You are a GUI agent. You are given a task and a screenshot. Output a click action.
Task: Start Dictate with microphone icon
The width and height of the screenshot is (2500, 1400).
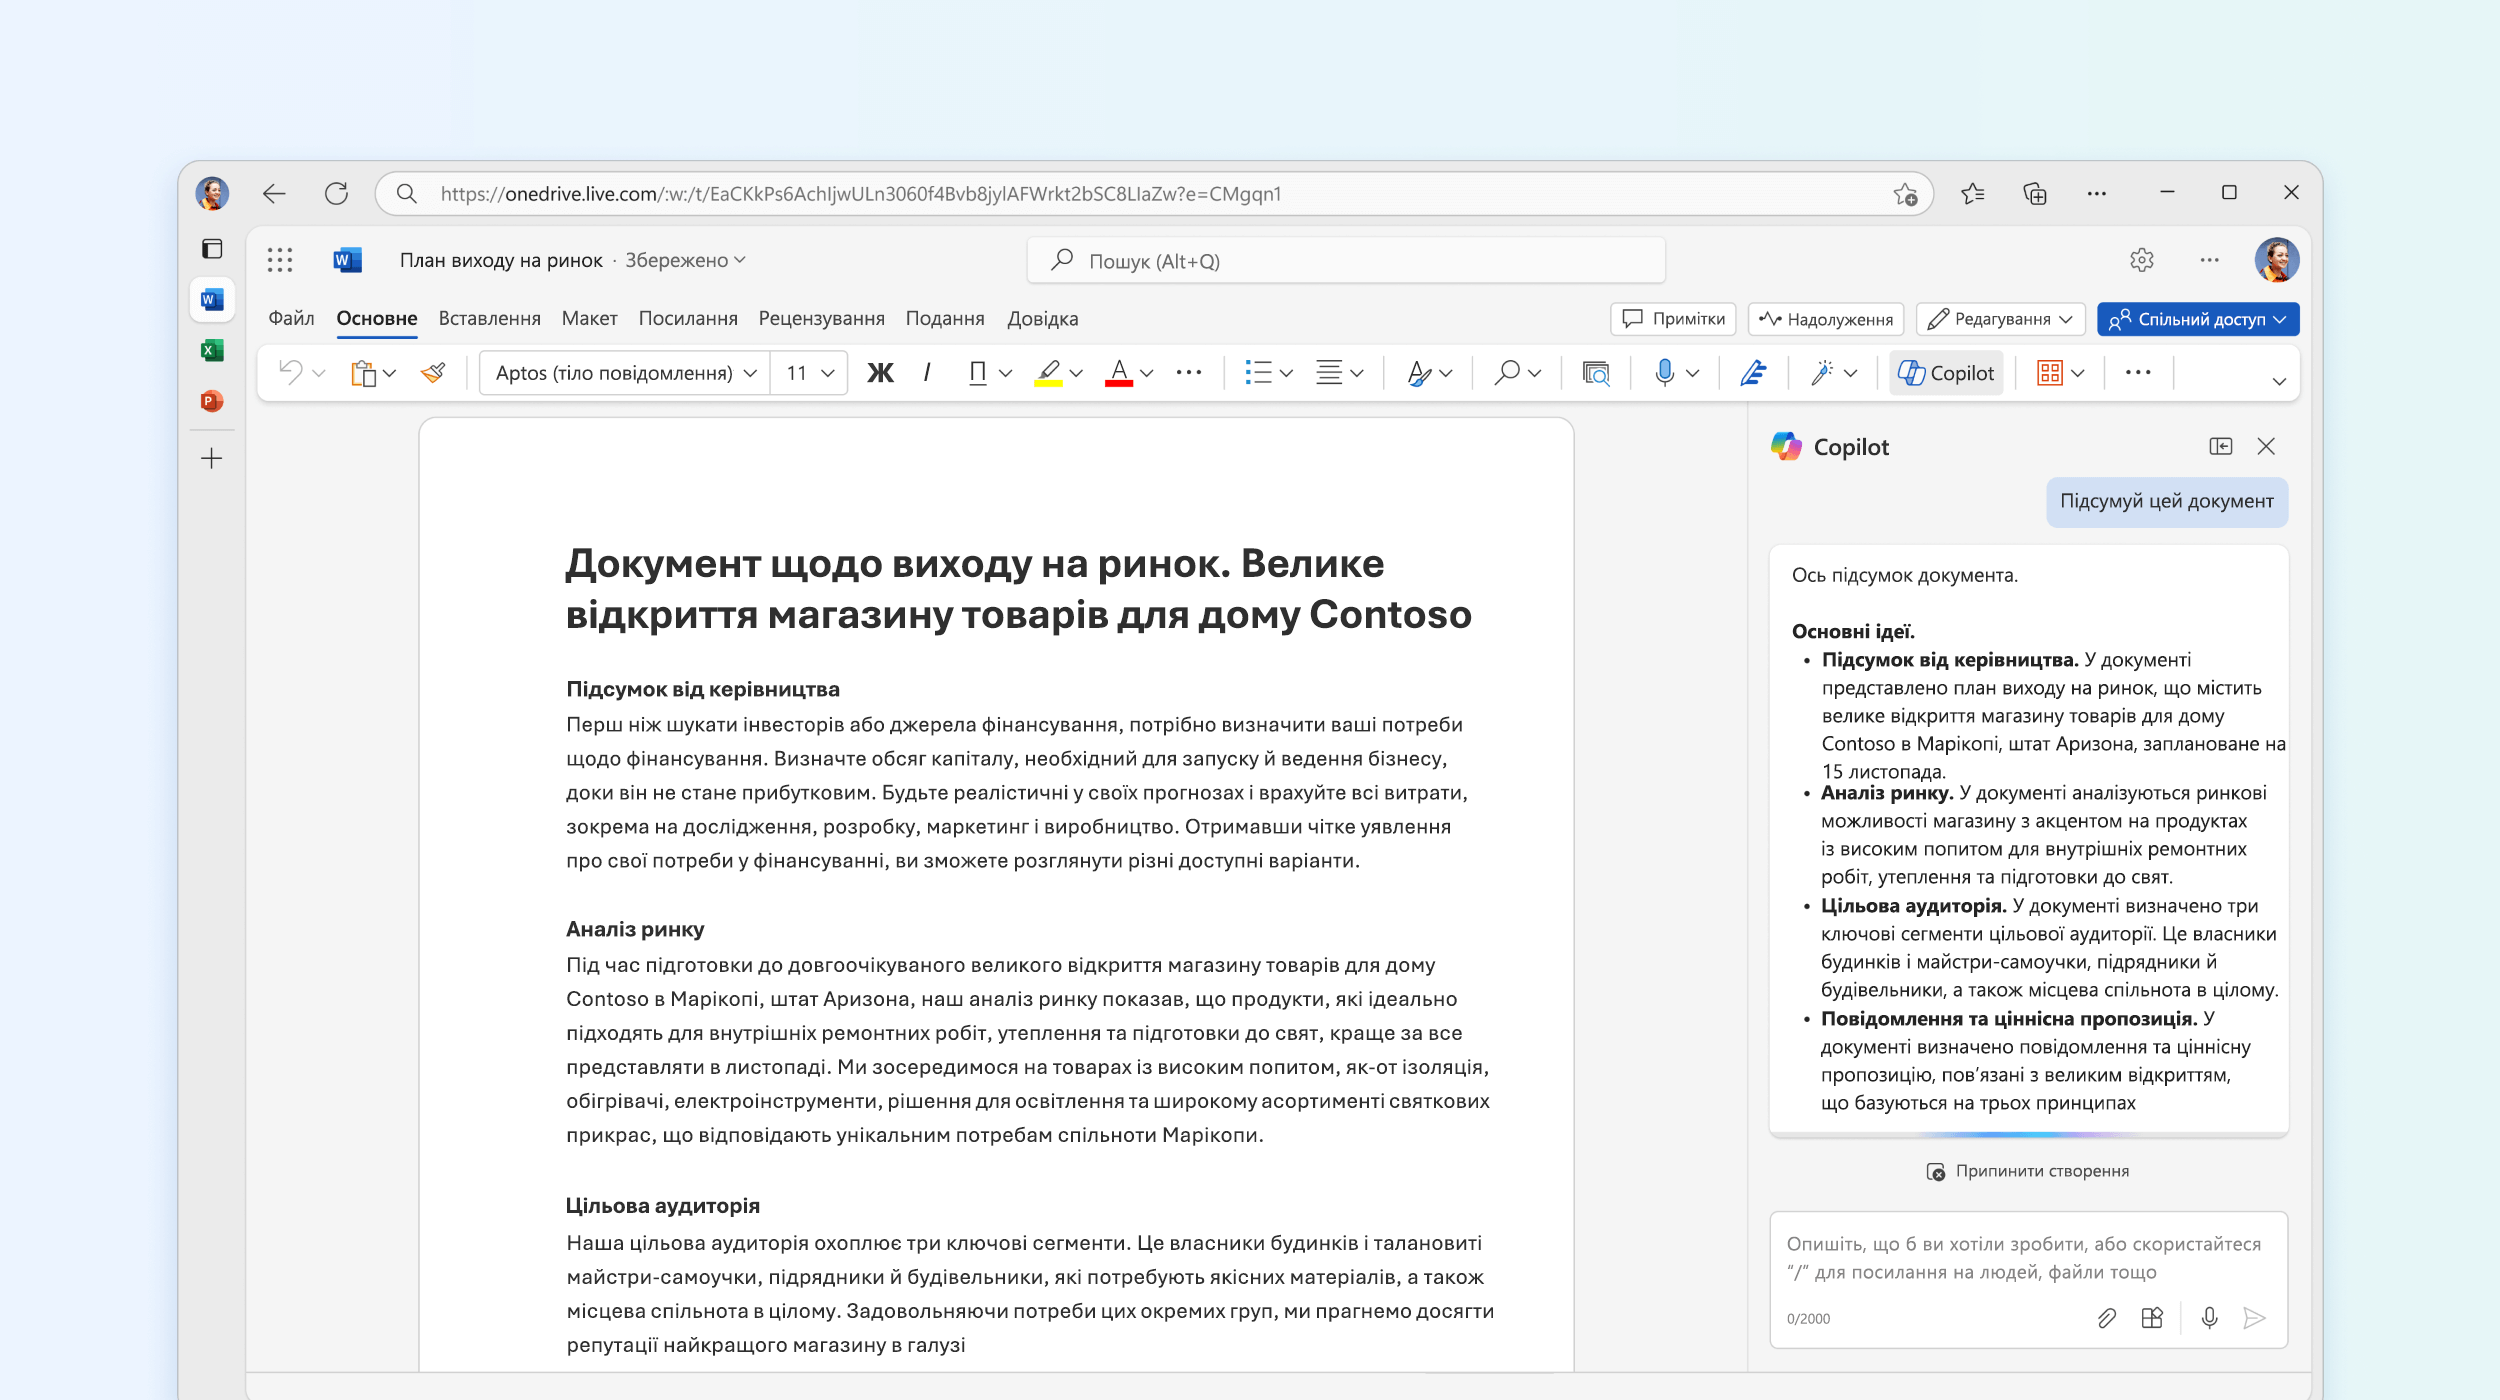[1664, 373]
